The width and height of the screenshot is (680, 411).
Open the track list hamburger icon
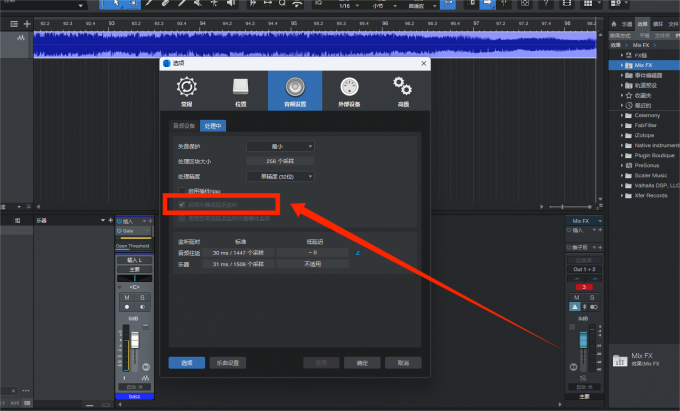point(14,24)
